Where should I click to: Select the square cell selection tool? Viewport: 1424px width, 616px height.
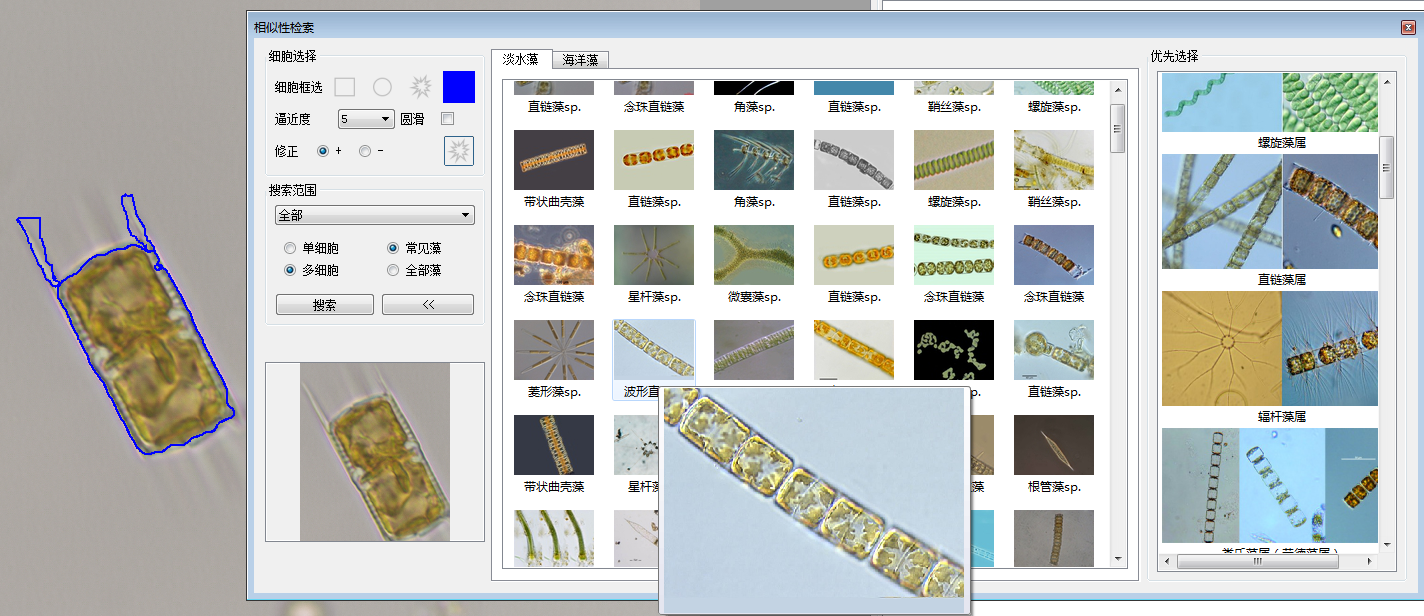click(344, 87)
